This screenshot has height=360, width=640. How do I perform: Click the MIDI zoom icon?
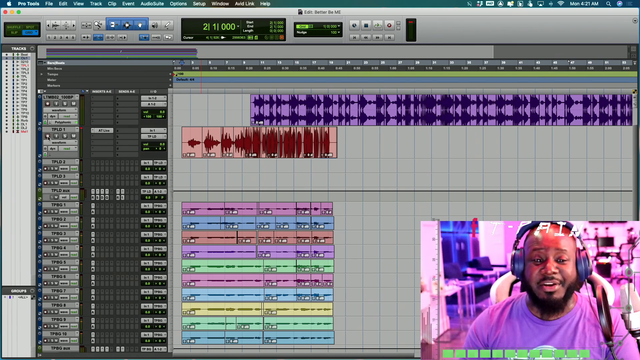(66, 25)
